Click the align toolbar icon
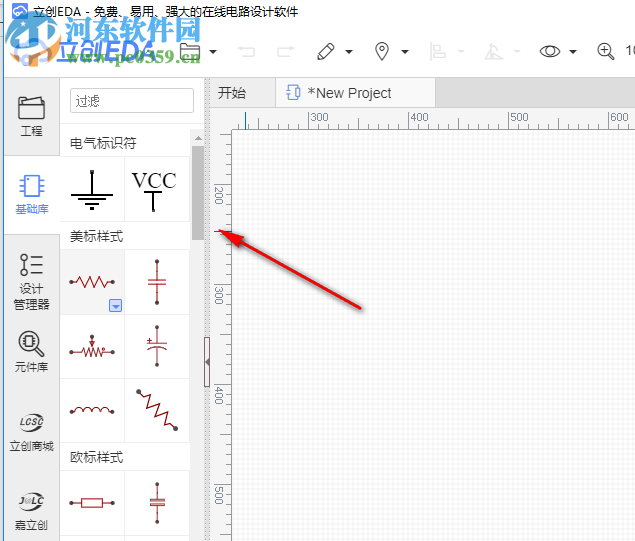The height and width of the screenshot is (541, 635). 437,52
